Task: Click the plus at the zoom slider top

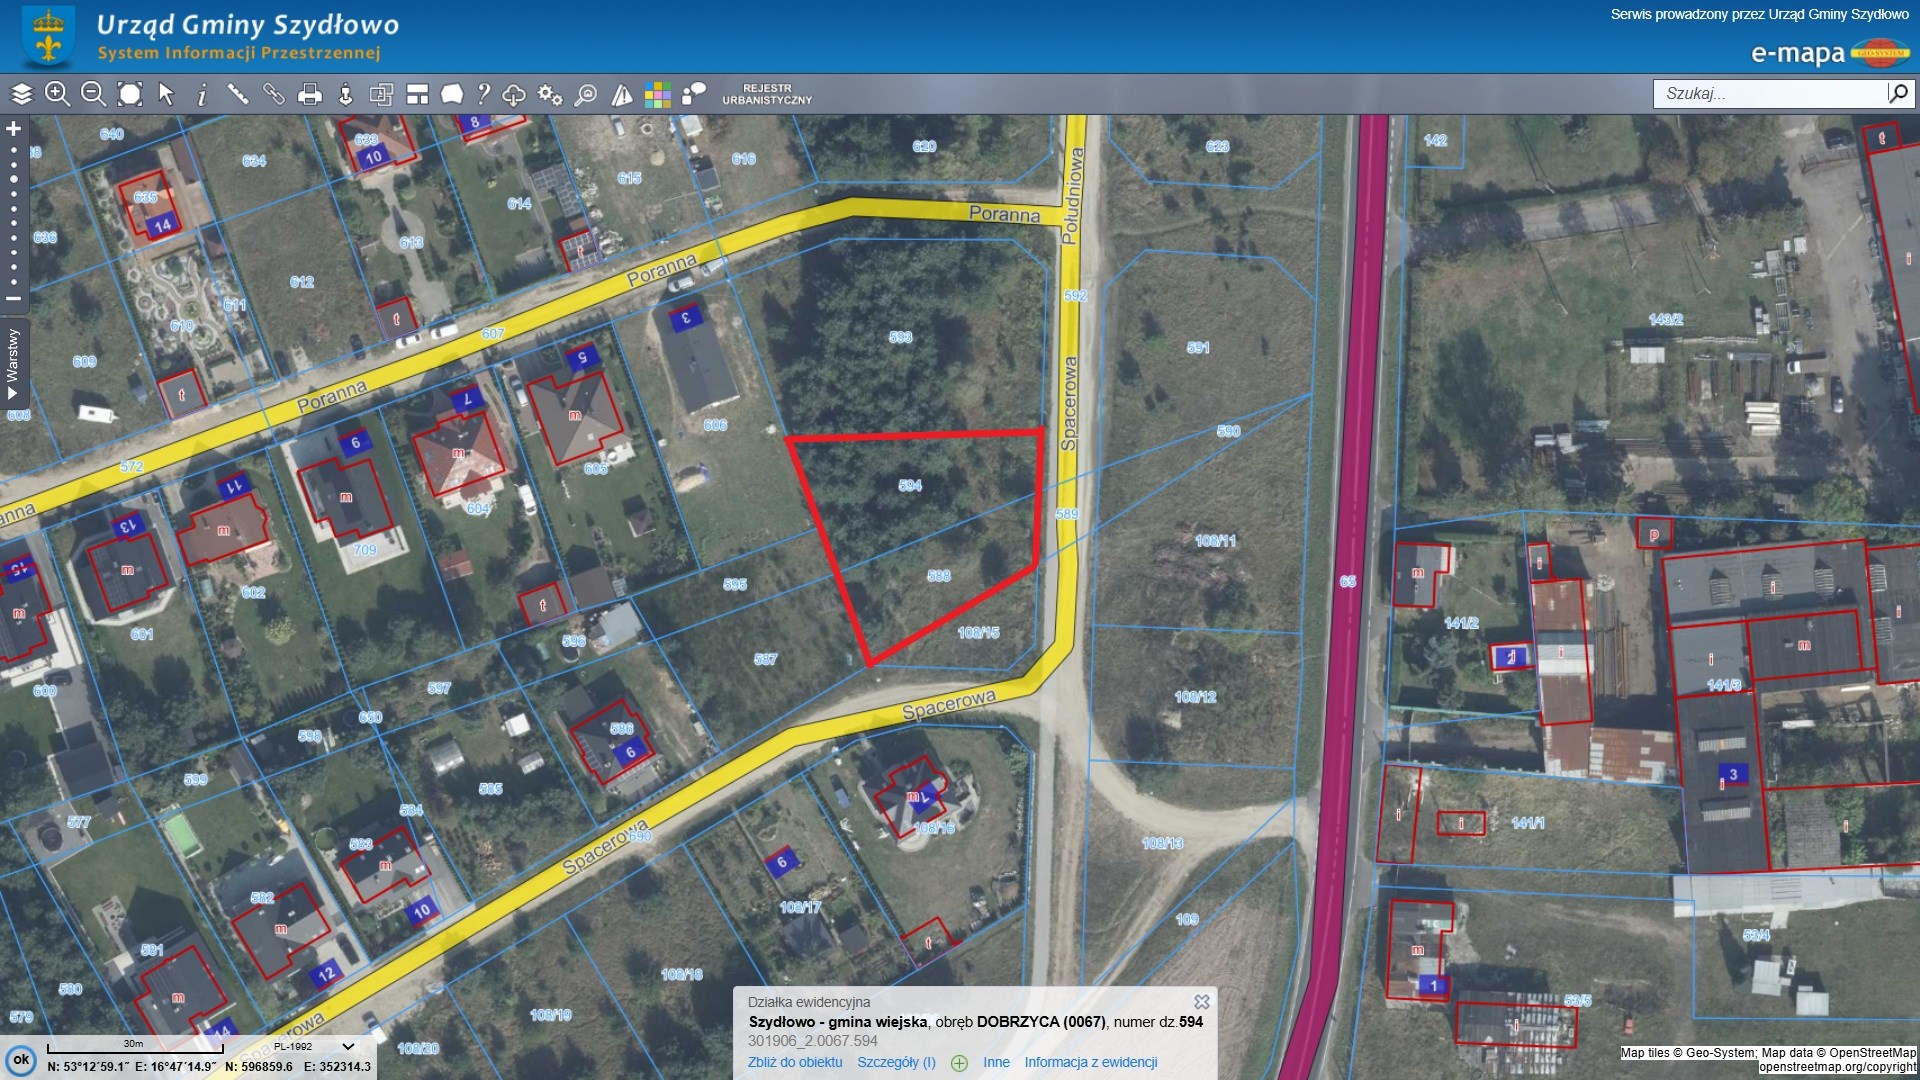Action: pyautogui.click(x=14, y=129)
